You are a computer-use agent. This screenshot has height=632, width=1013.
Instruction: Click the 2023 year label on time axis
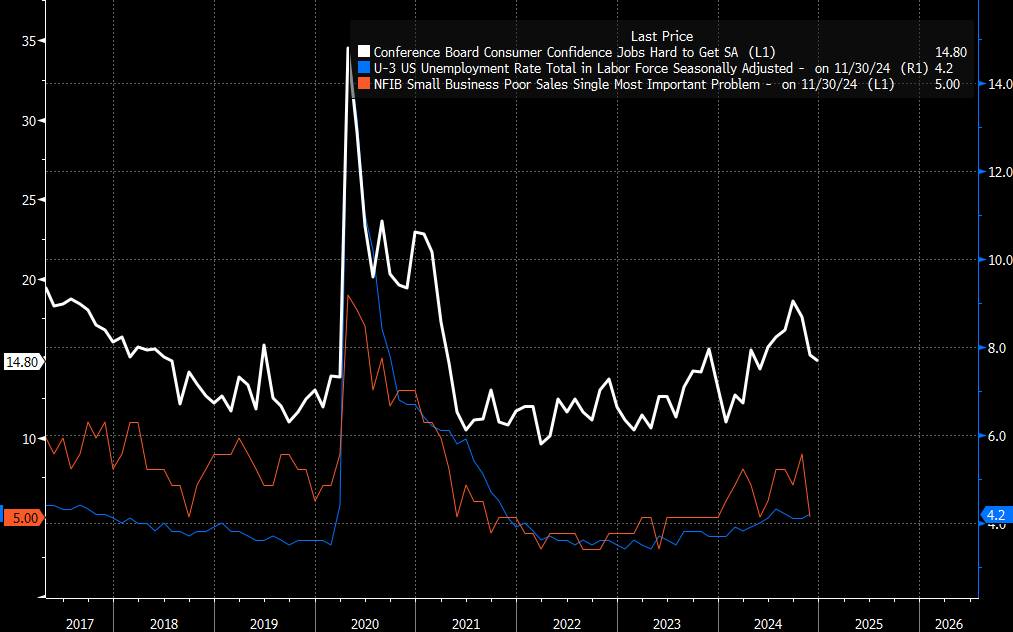tap(667, 624)
